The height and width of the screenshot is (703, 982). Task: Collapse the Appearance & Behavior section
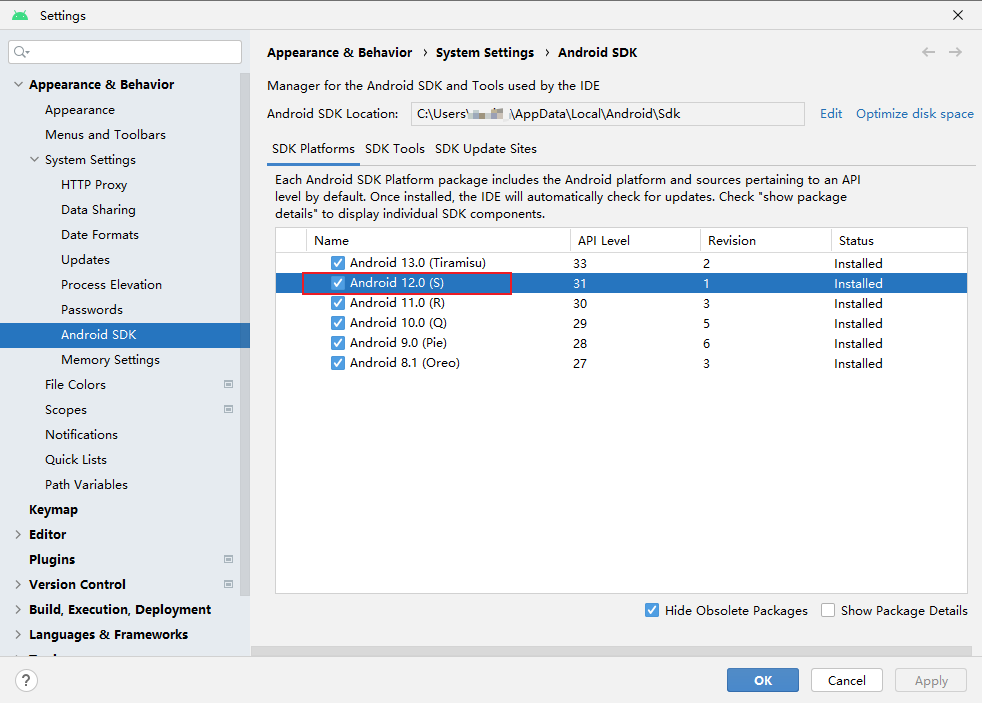[x=18, y=85]
